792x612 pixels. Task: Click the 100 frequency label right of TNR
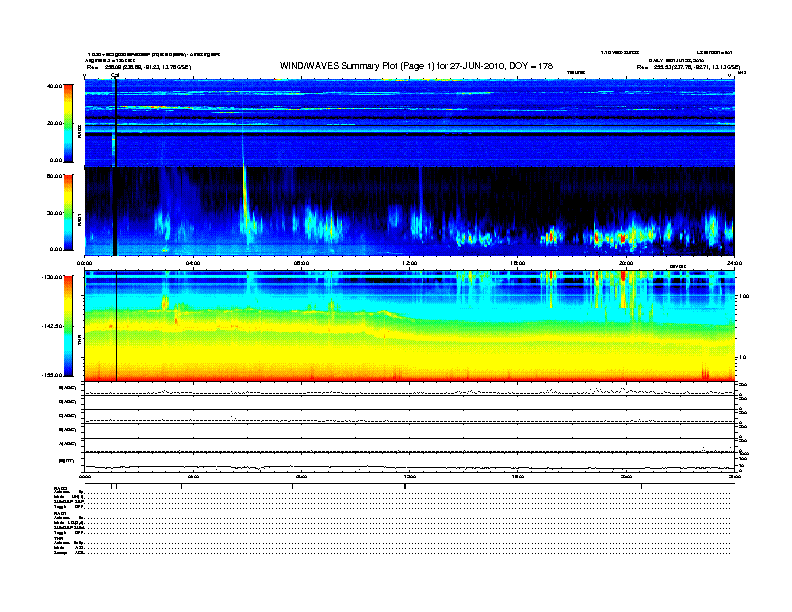point(744,296)
